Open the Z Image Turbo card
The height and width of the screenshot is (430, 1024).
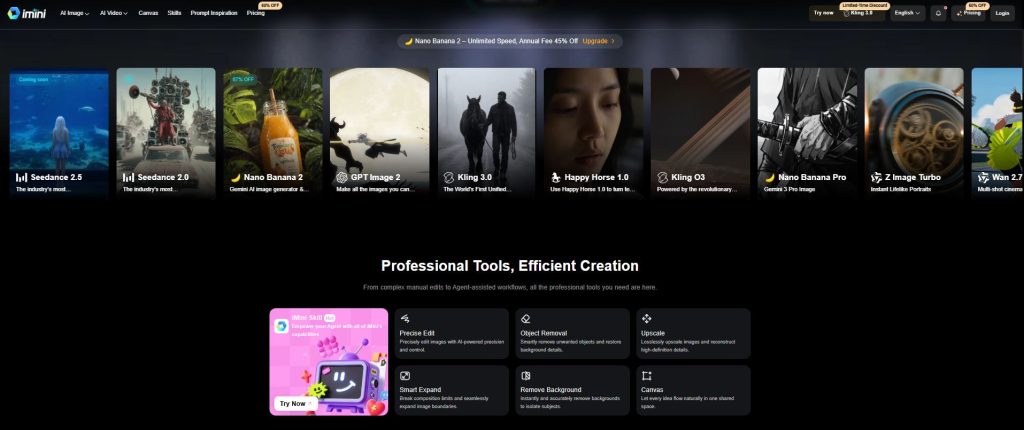(914, 133)
